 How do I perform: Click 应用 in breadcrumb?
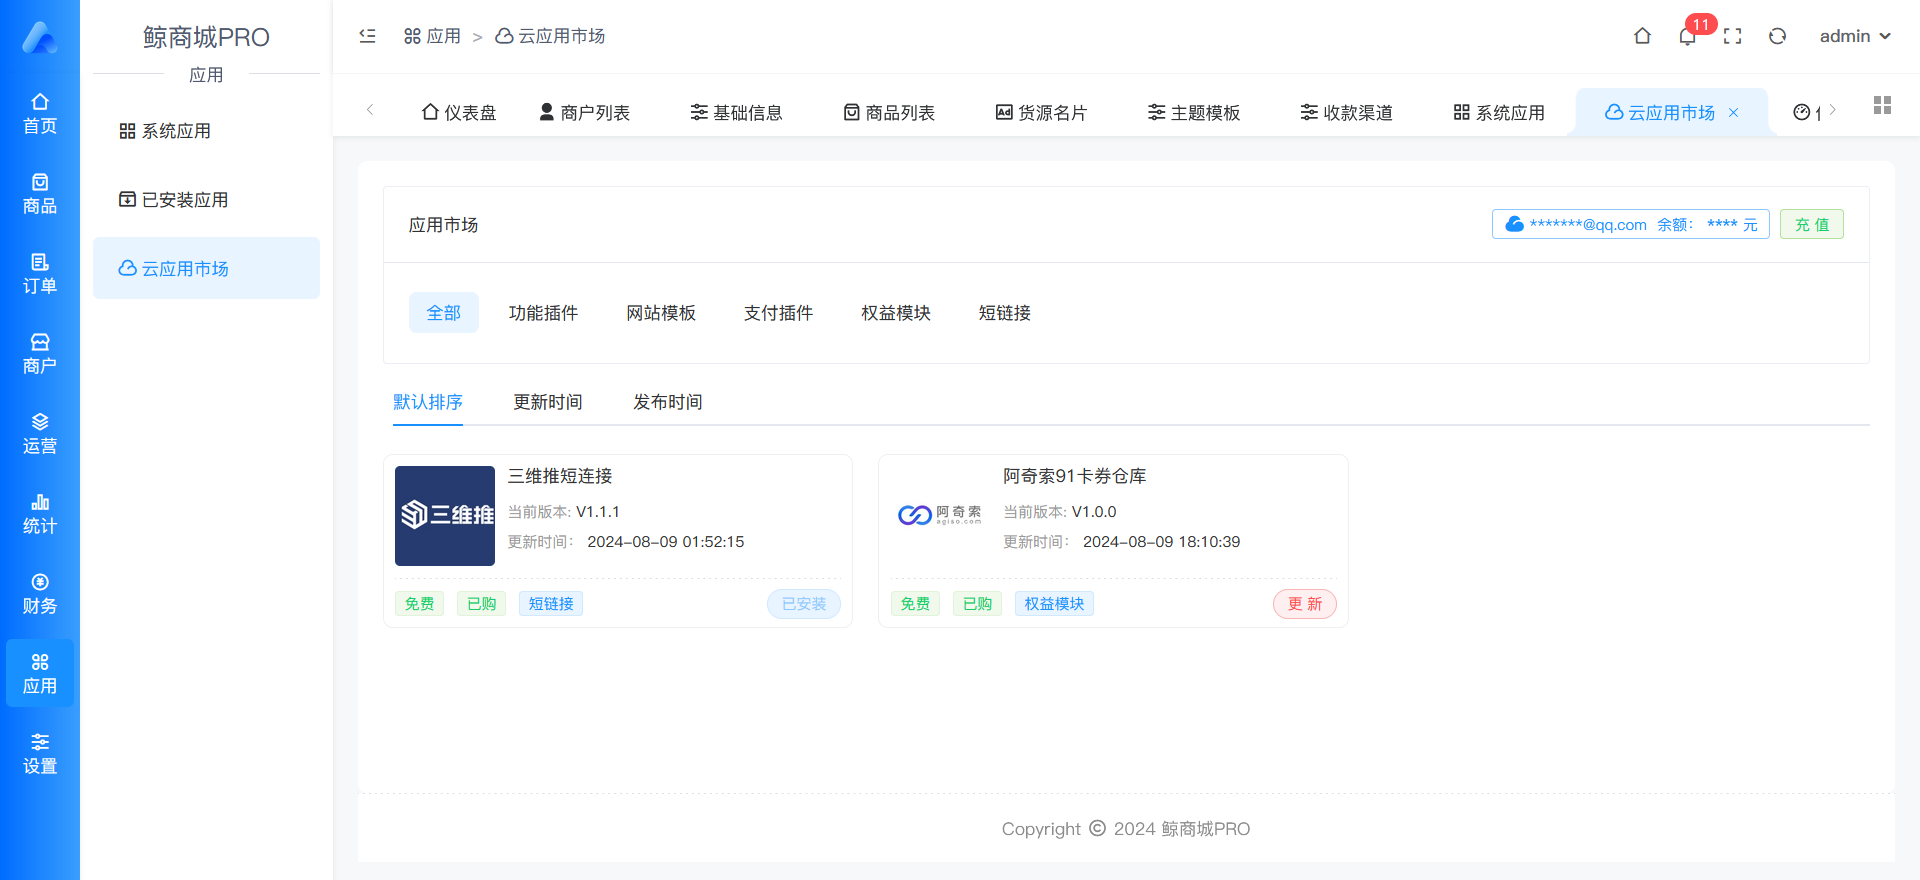pos(432,36)
